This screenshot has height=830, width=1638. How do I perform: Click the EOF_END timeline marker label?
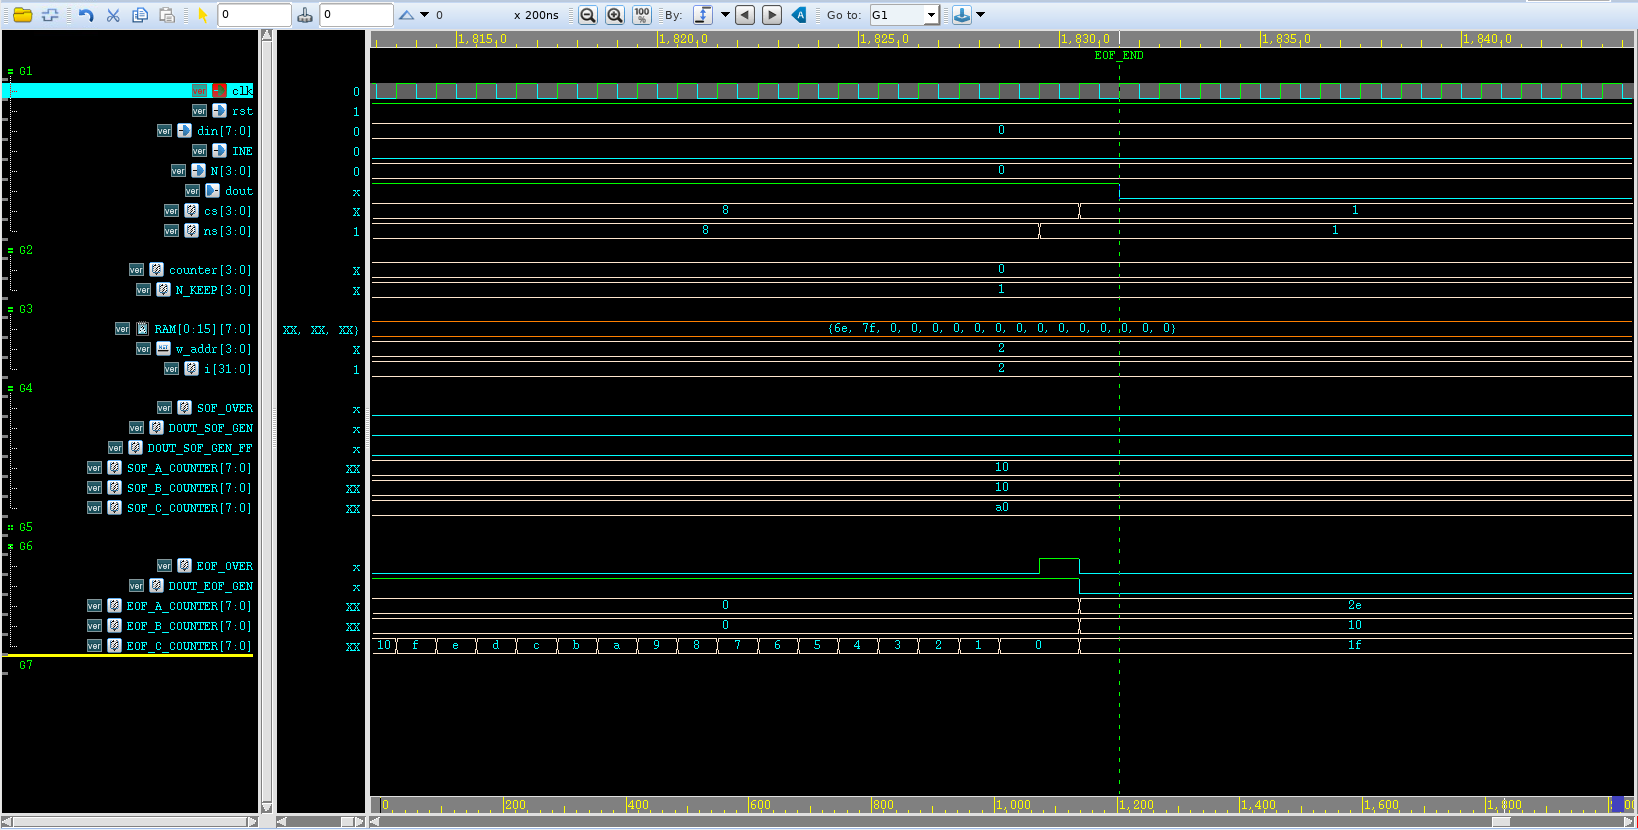tap(1119, 56)
